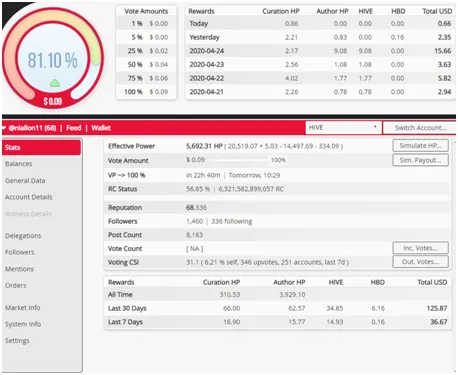
Task: Open the Inc. Votes button
Action: [x=420, y=248]
